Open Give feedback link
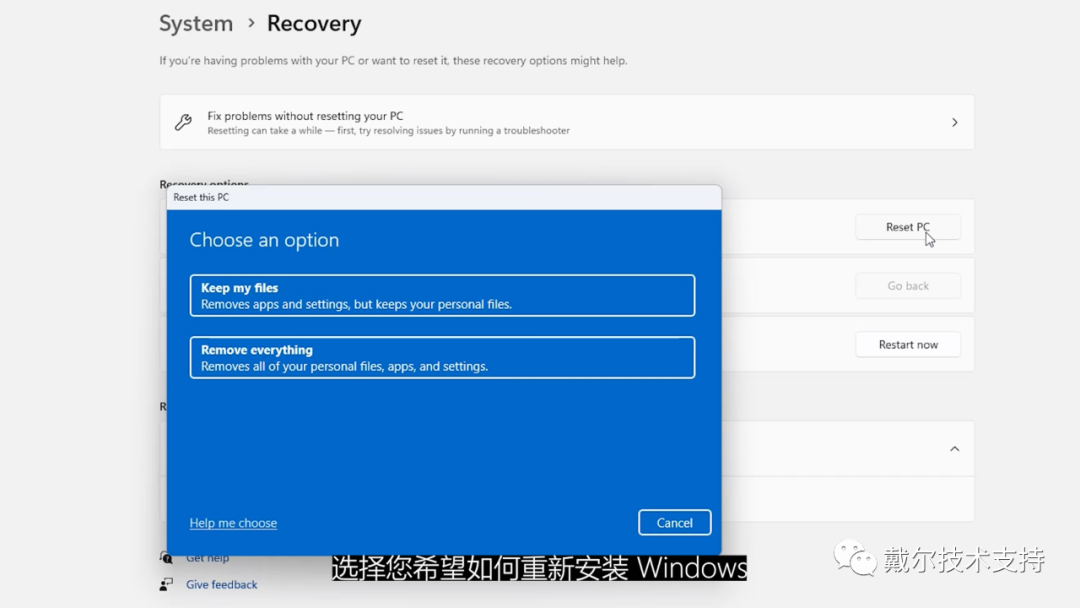The height and width of the screenshot is (608, 1080). 221,584
